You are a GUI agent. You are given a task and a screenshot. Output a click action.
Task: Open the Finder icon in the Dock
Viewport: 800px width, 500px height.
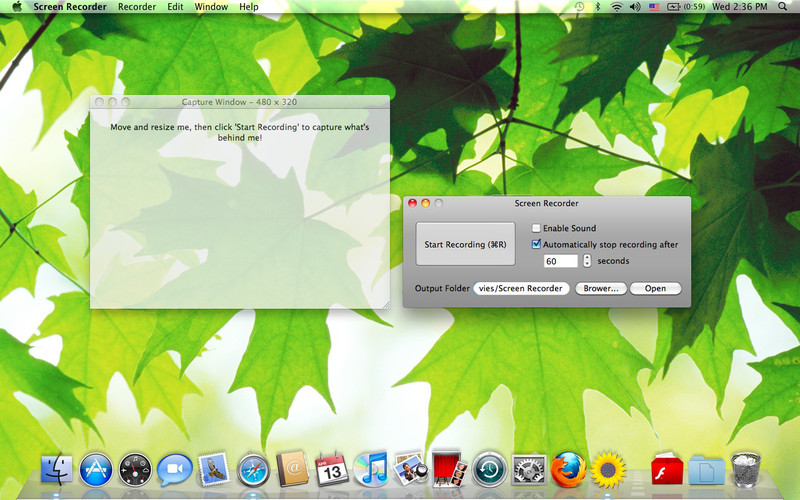point(56,469)
